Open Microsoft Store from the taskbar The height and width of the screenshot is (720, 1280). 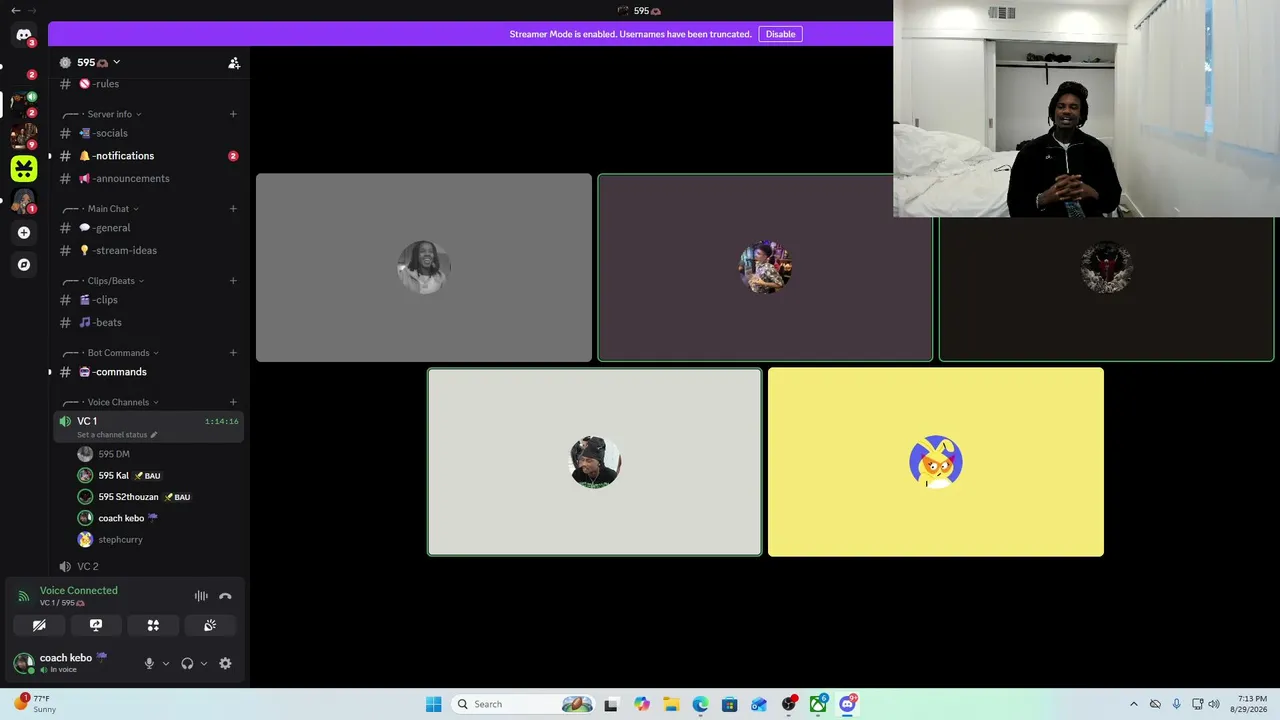click(x=730, y=704)
